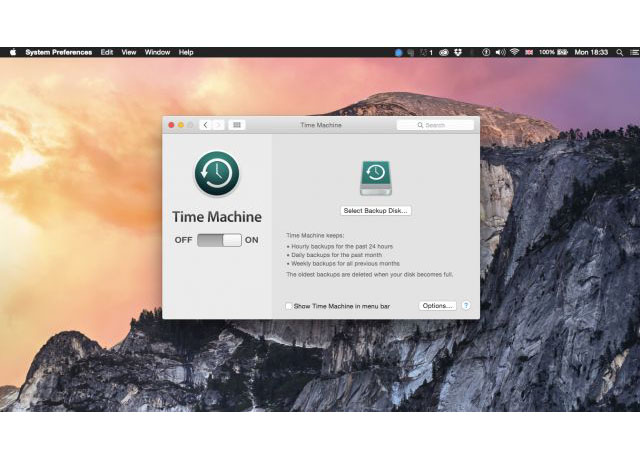This screenshot has width=640, height=460.
Task: Open the Options... button
Action: pos(437,306)
